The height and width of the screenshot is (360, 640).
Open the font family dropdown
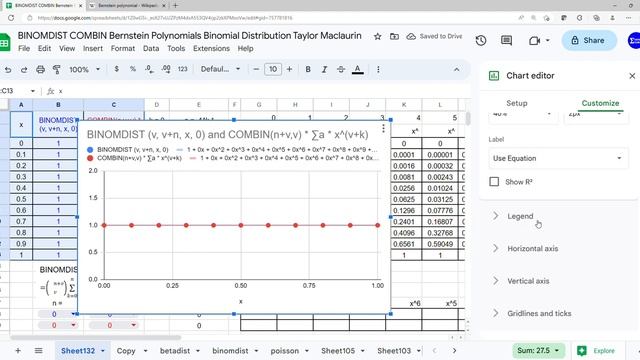coord(220,69)
